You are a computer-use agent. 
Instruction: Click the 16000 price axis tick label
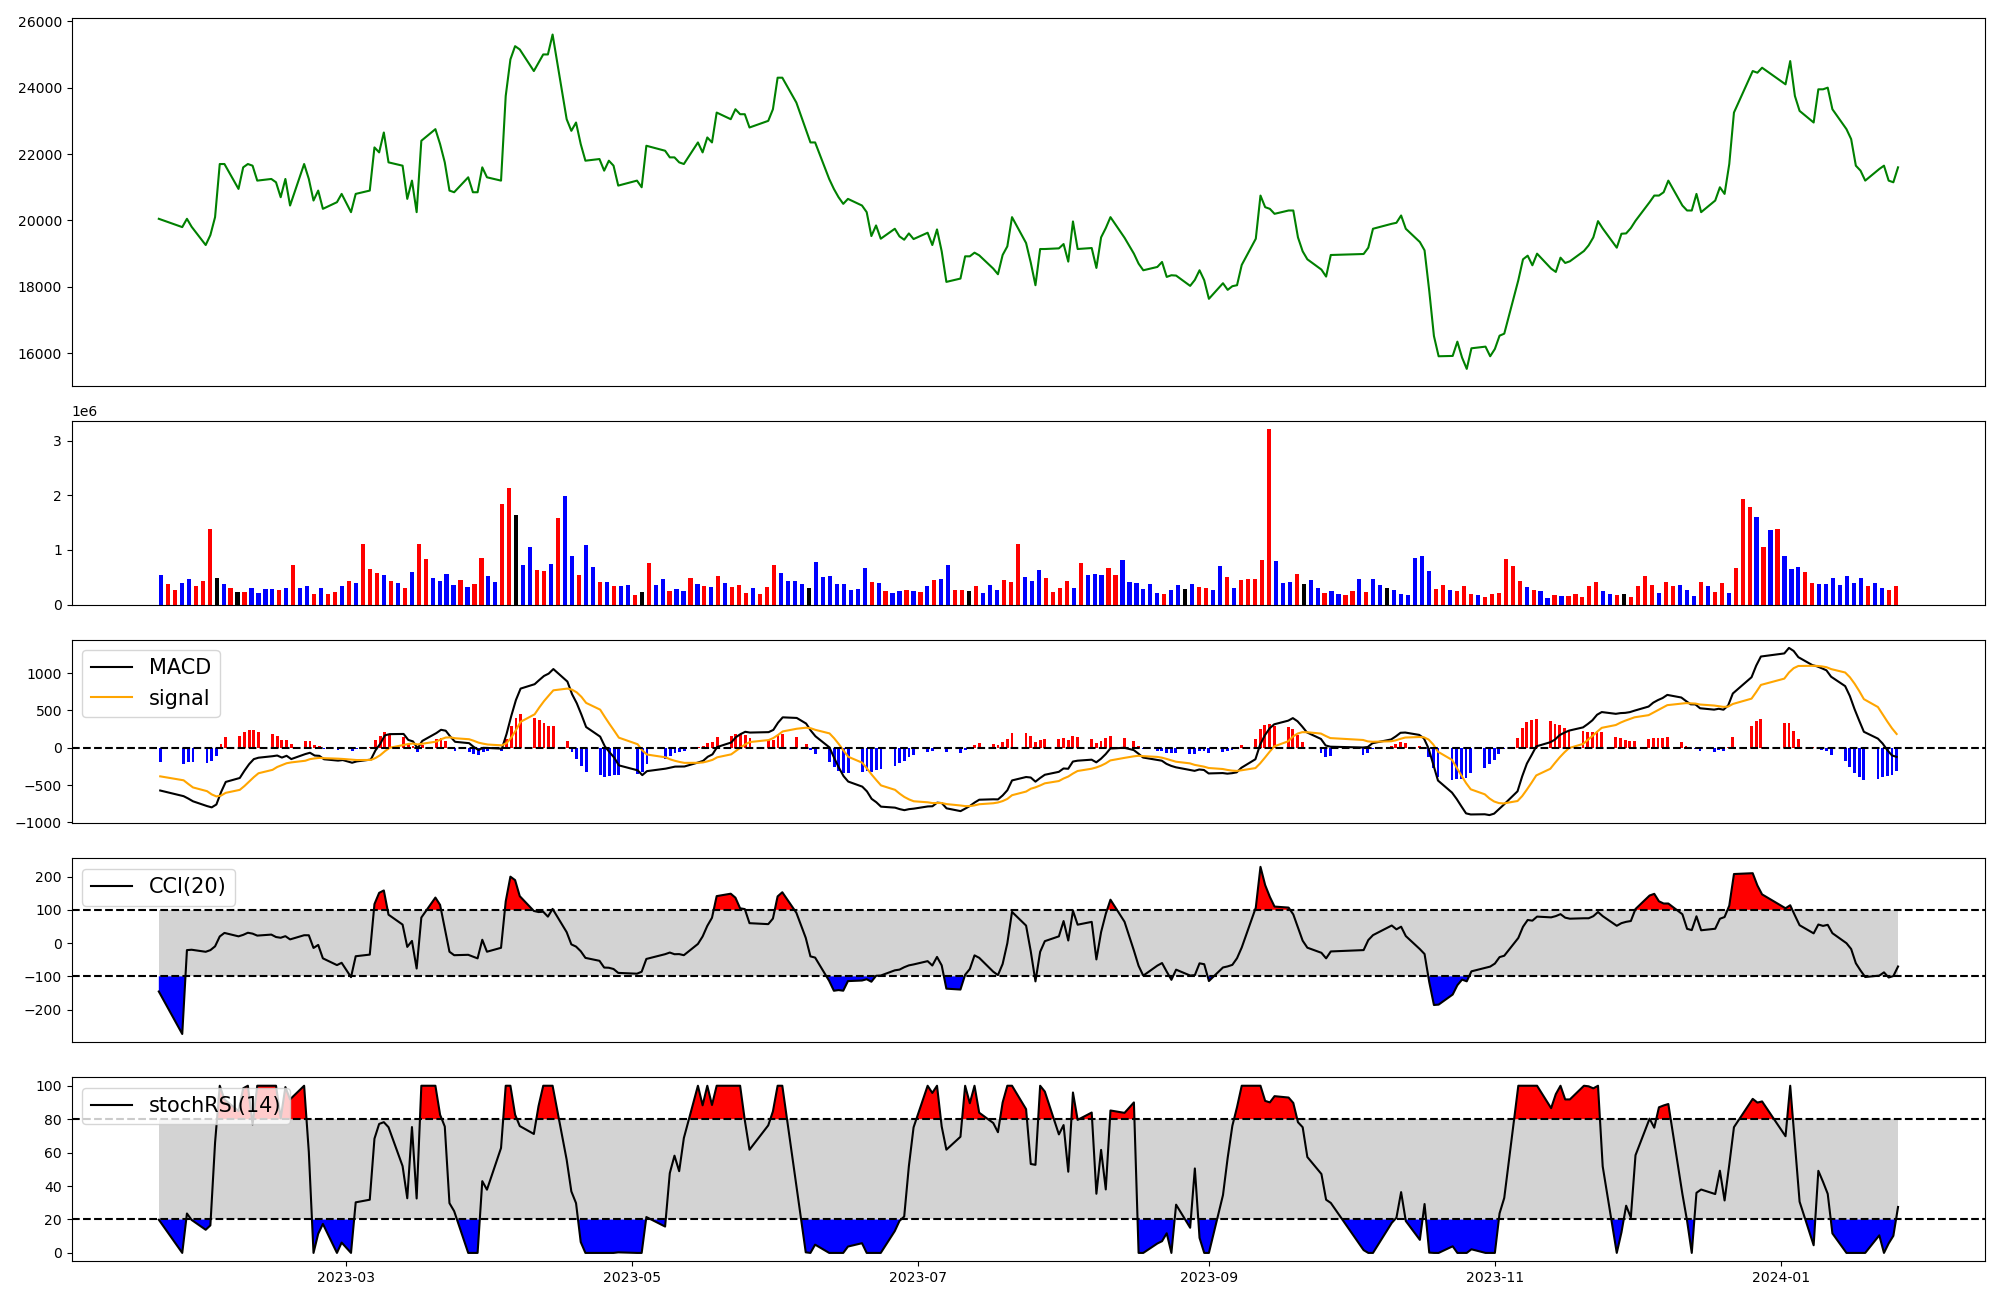tap(39, 354)
